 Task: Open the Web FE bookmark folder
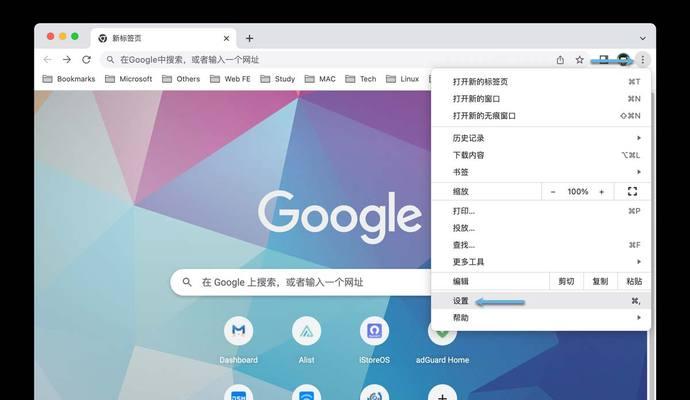[x=230, y=79]
